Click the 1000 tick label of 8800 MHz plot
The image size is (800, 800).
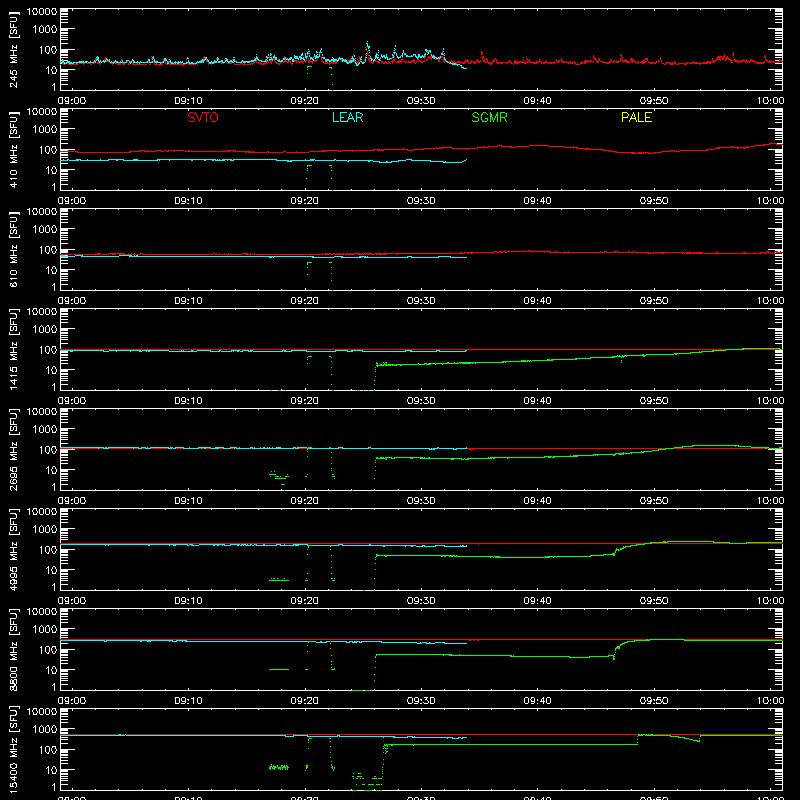coord(45,630)
